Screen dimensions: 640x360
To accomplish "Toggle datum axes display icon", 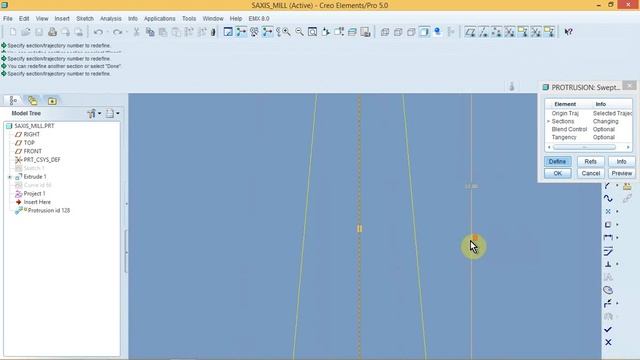I will click(483, 32).
